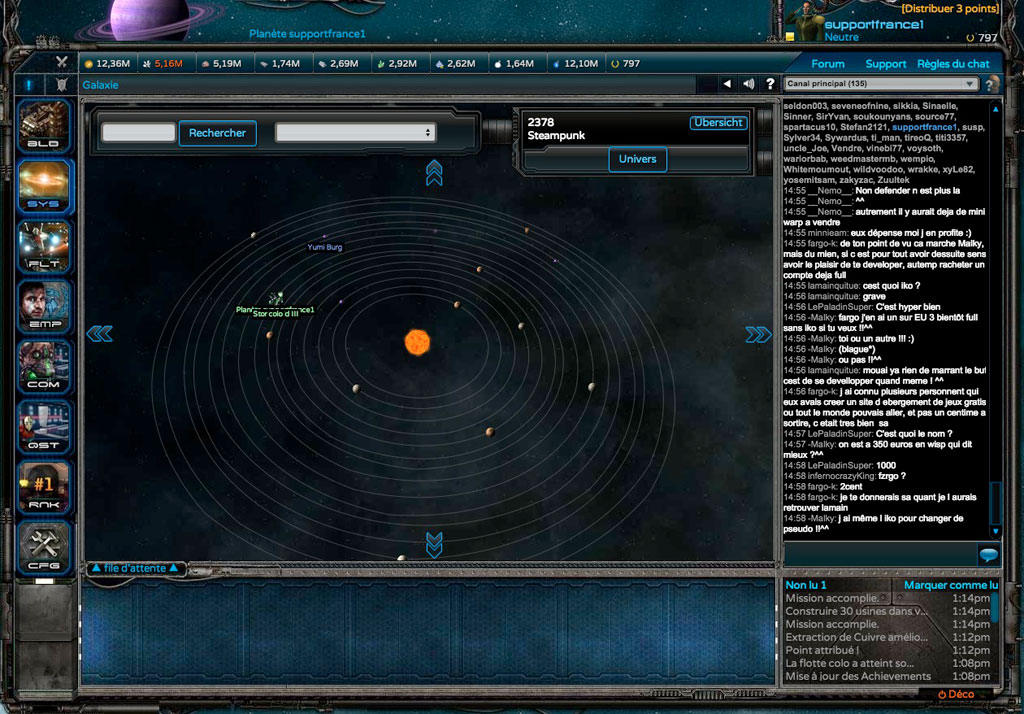Click the 12,10M resource indicator

576,63
